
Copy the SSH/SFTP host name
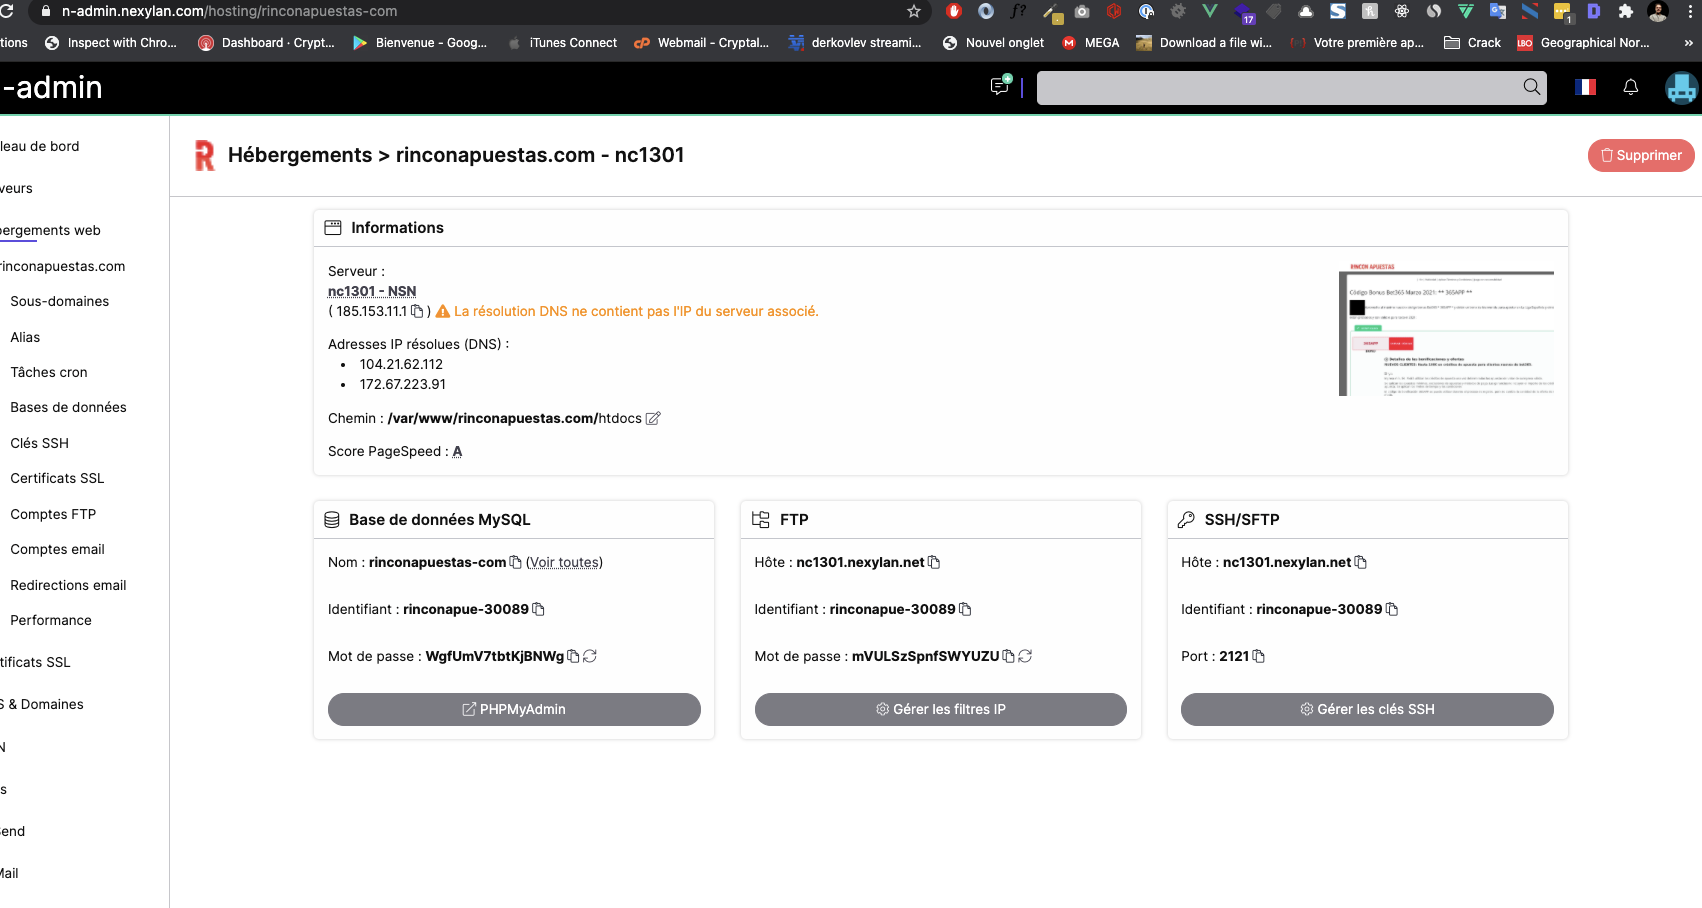pyautogui.click(x=1360, y=562)
